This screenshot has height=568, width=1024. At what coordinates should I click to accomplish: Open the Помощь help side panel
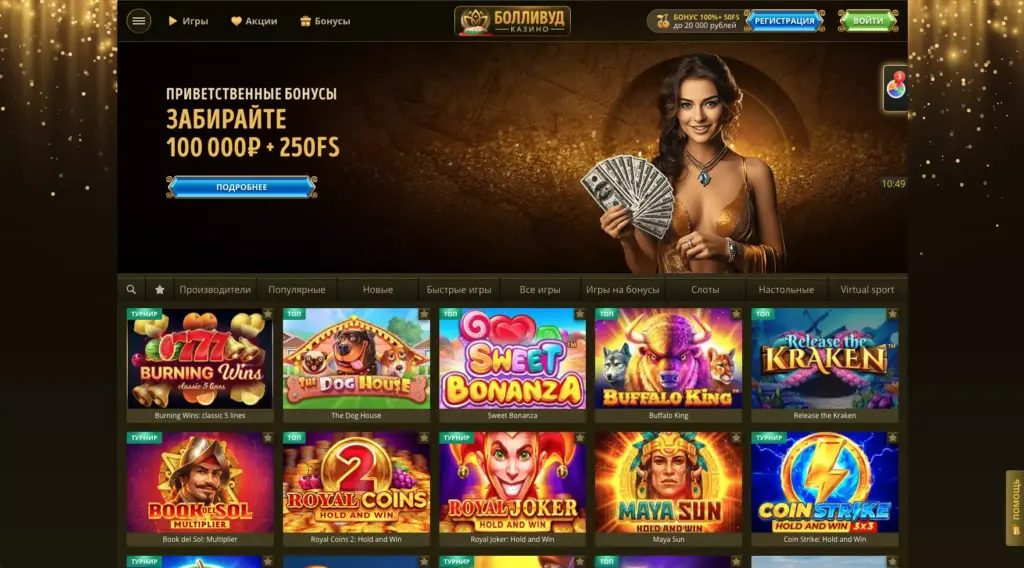coord(1016,507)
